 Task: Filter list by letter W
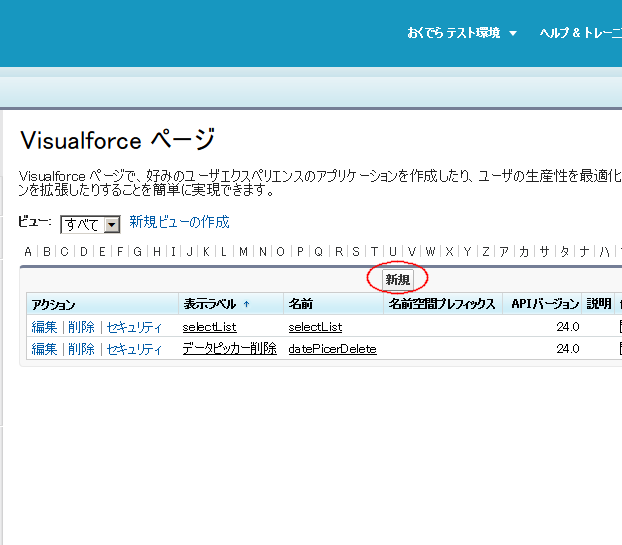click(430, 252)
